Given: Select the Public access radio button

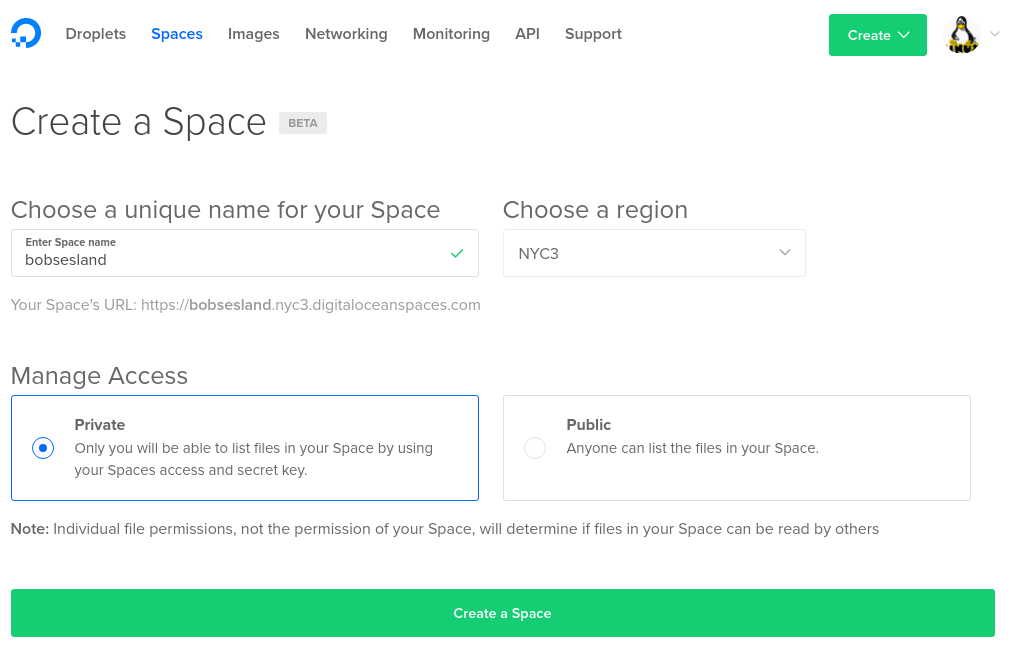Looking at the screenshot, I should (x=535, y=448).
